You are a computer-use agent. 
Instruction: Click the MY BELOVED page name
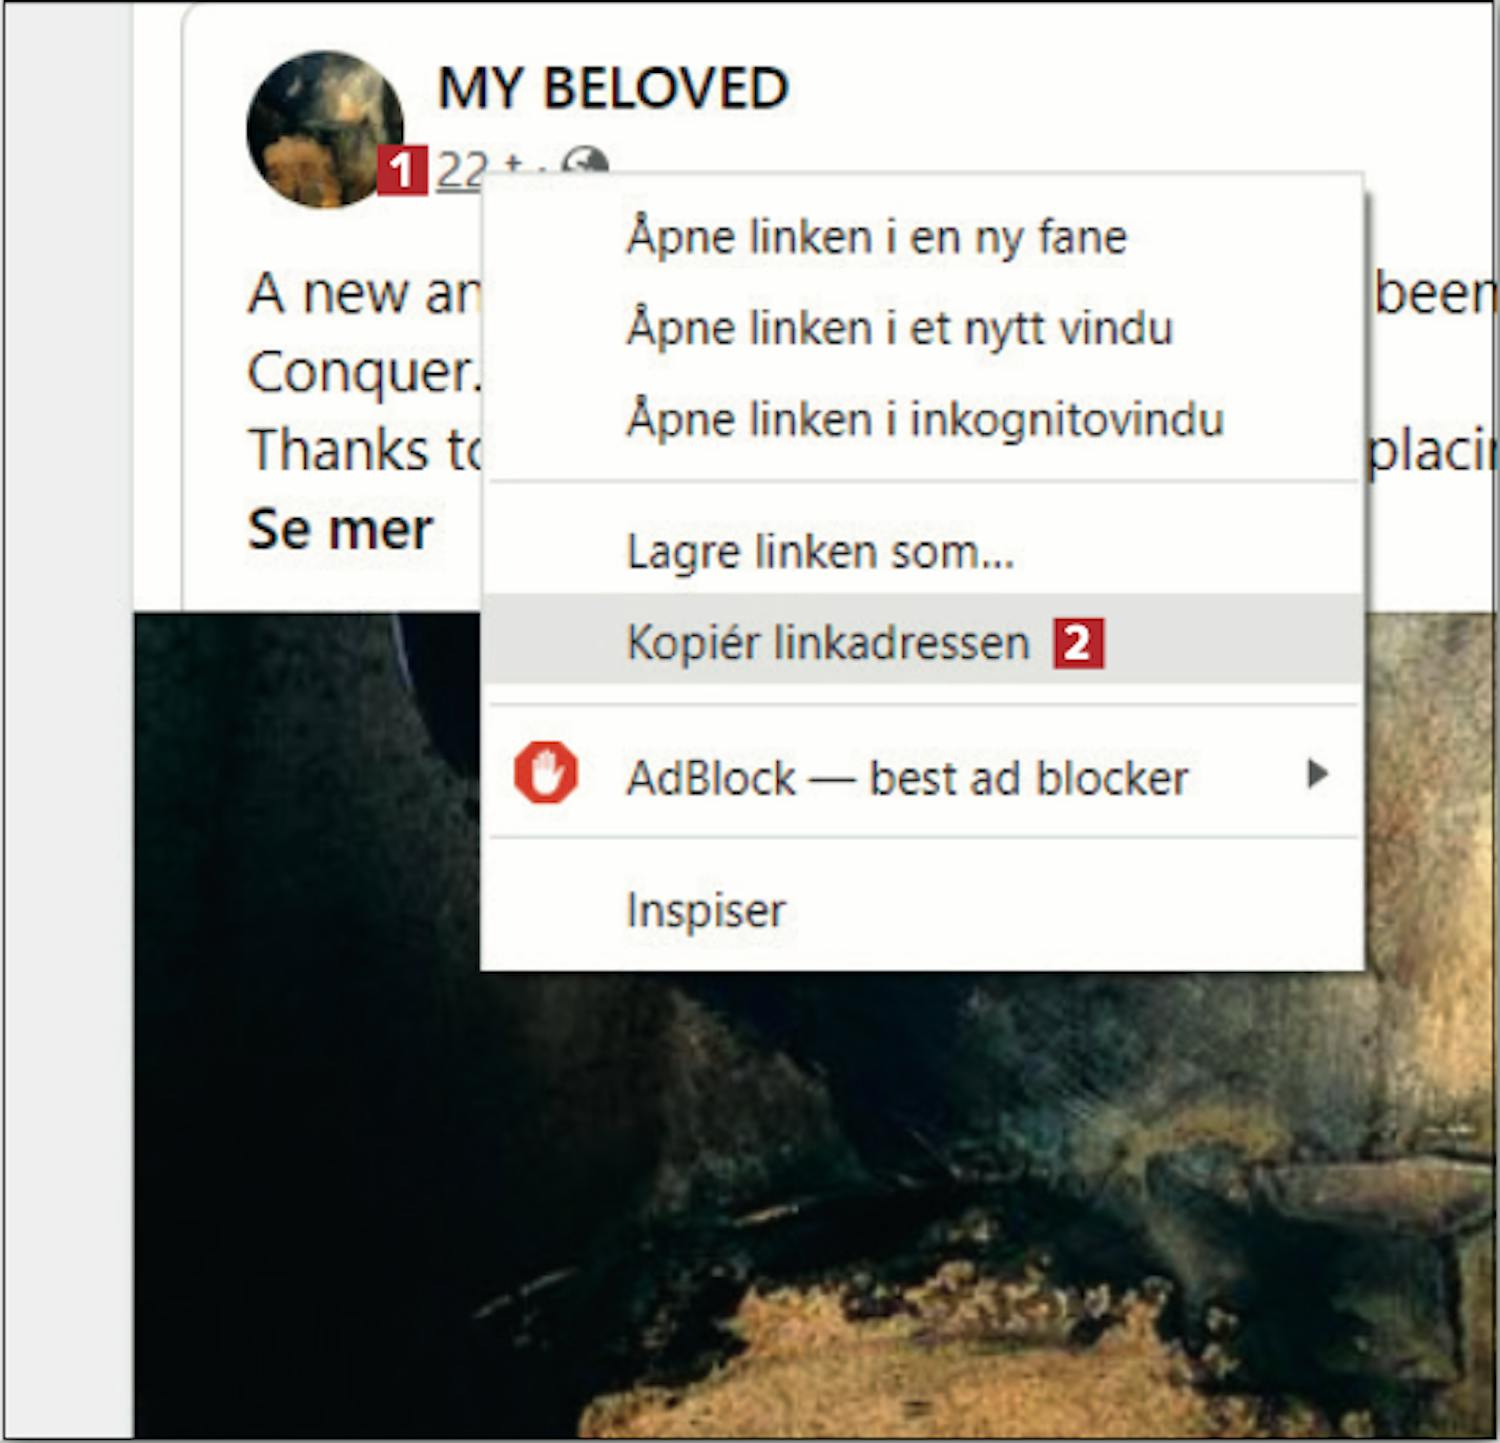coord(613,88)
